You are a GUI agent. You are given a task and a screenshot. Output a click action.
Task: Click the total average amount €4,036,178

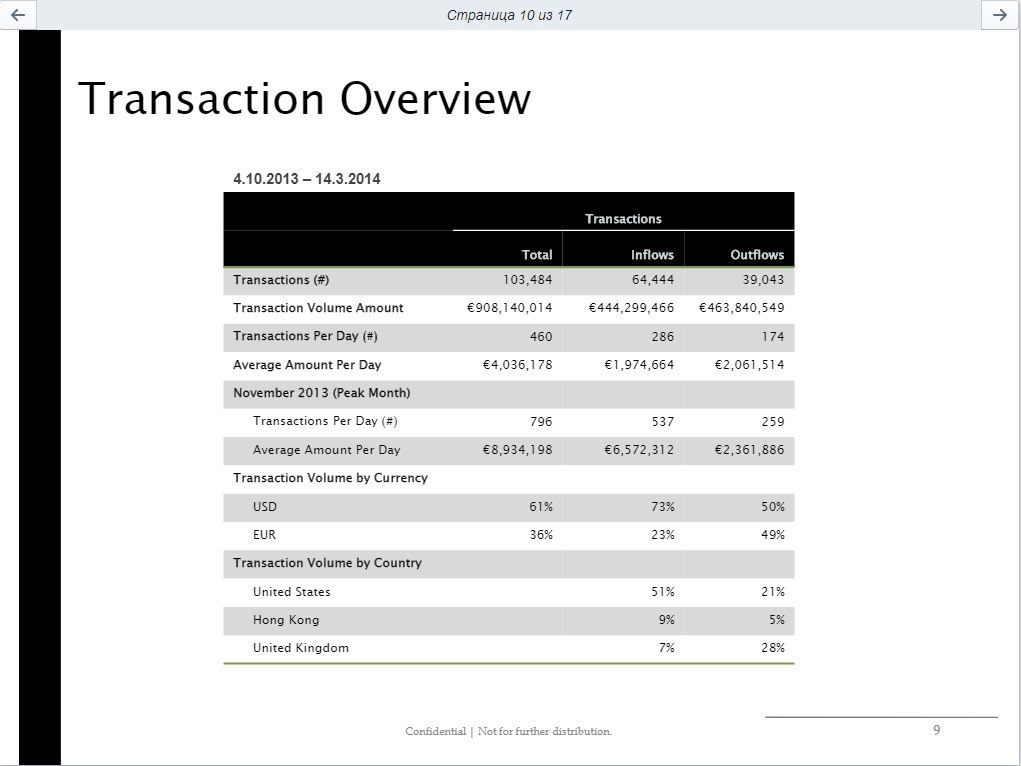pos(517,365)
